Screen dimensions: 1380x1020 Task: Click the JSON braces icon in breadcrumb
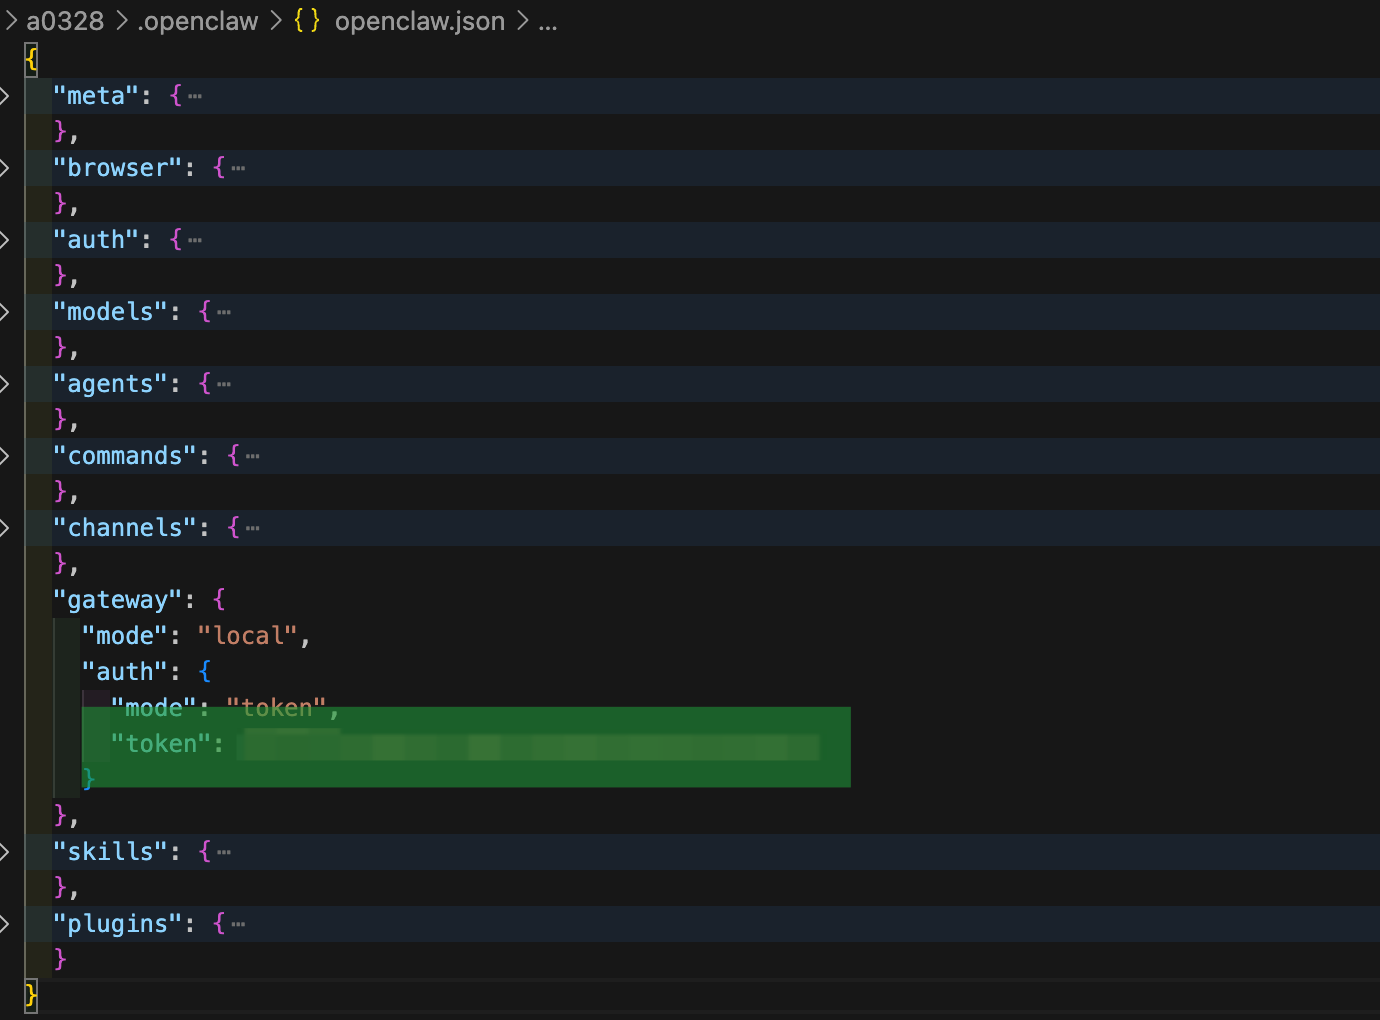[307, 21]
